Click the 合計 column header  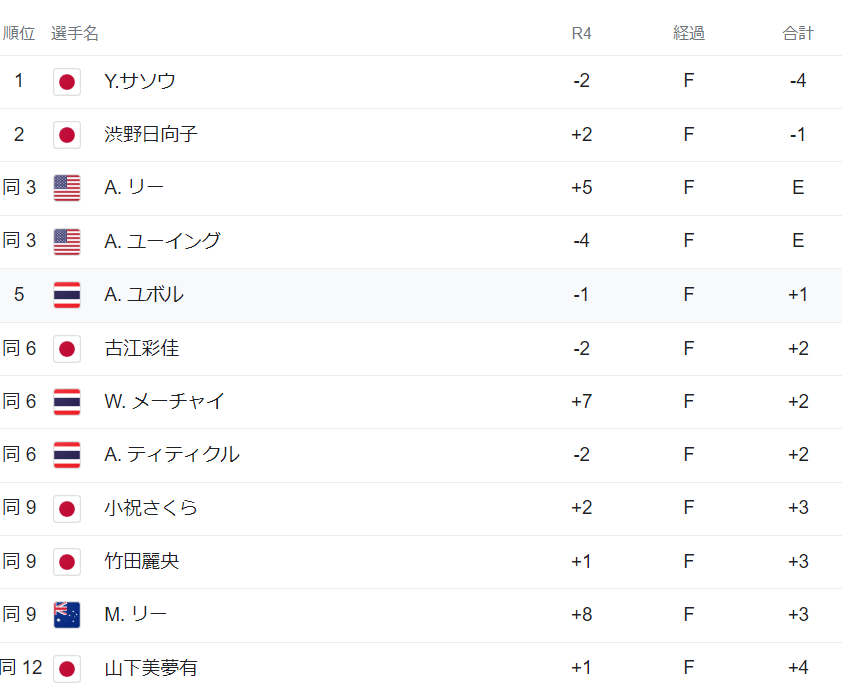click(797, 33)
